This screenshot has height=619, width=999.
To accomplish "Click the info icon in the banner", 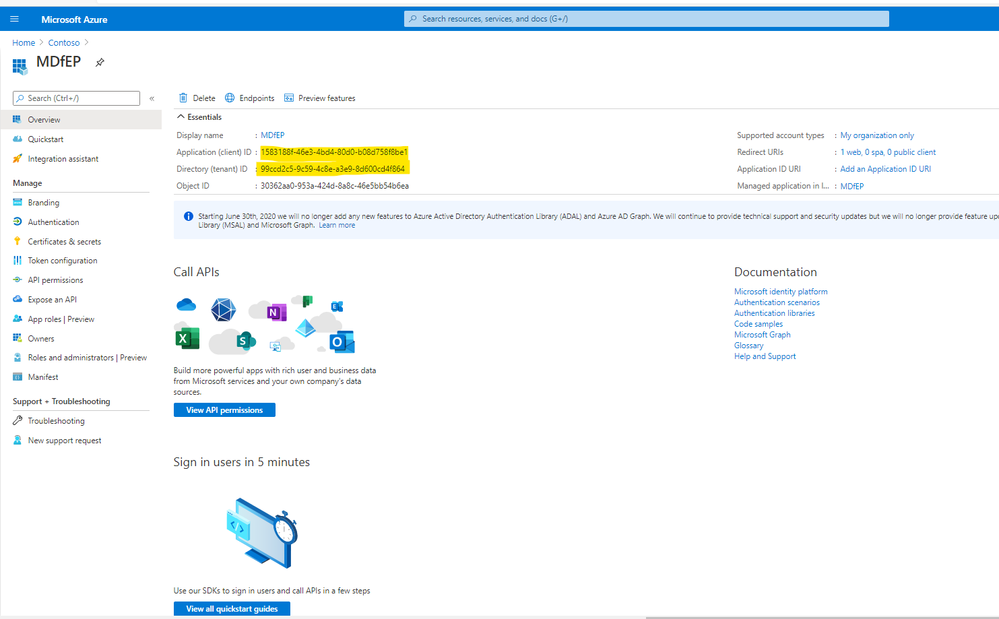I will click(x=189, y=217).
